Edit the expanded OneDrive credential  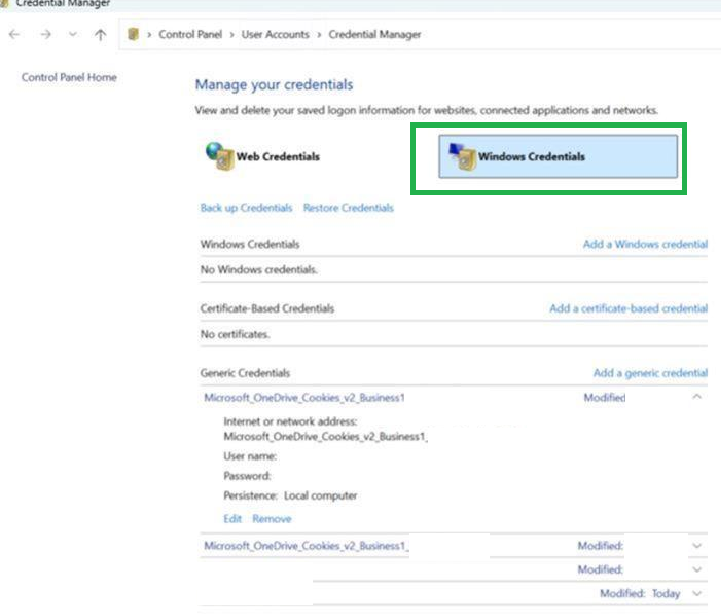click(232, 519)
